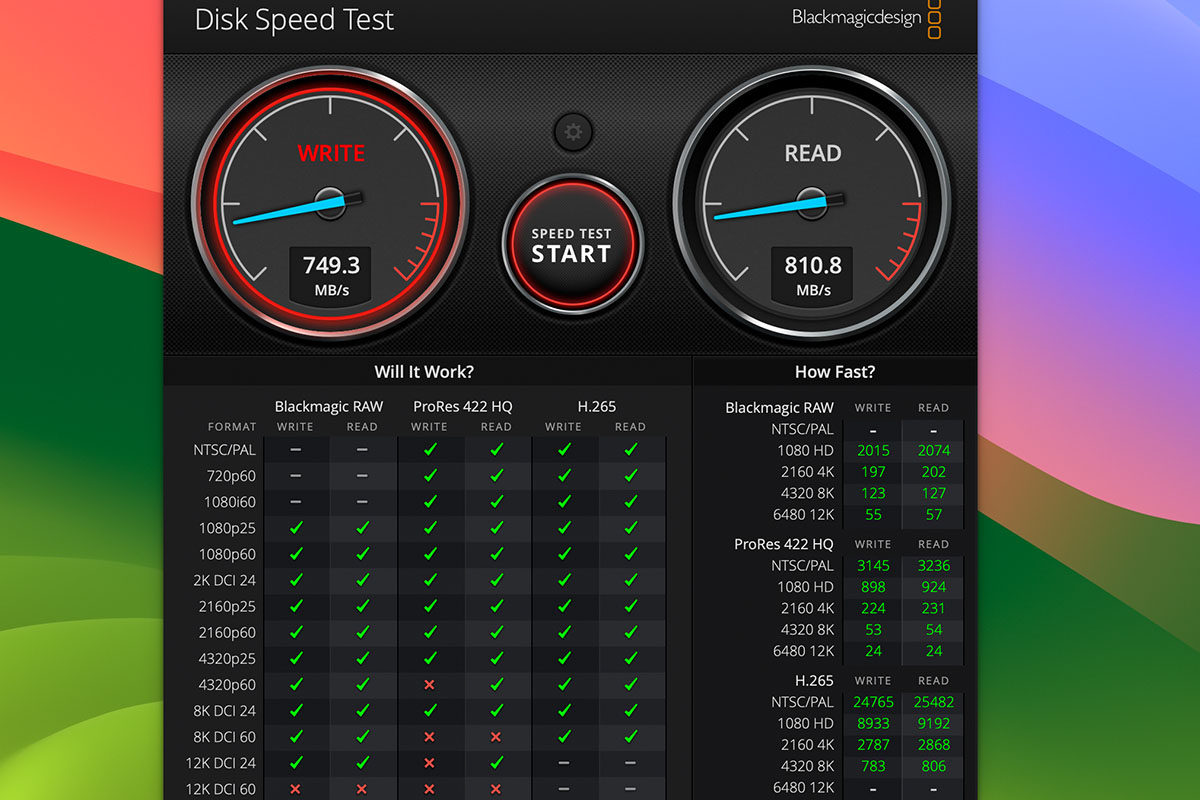Click the Blackmagic RAW column header in Will It Work

click(328, 407)
